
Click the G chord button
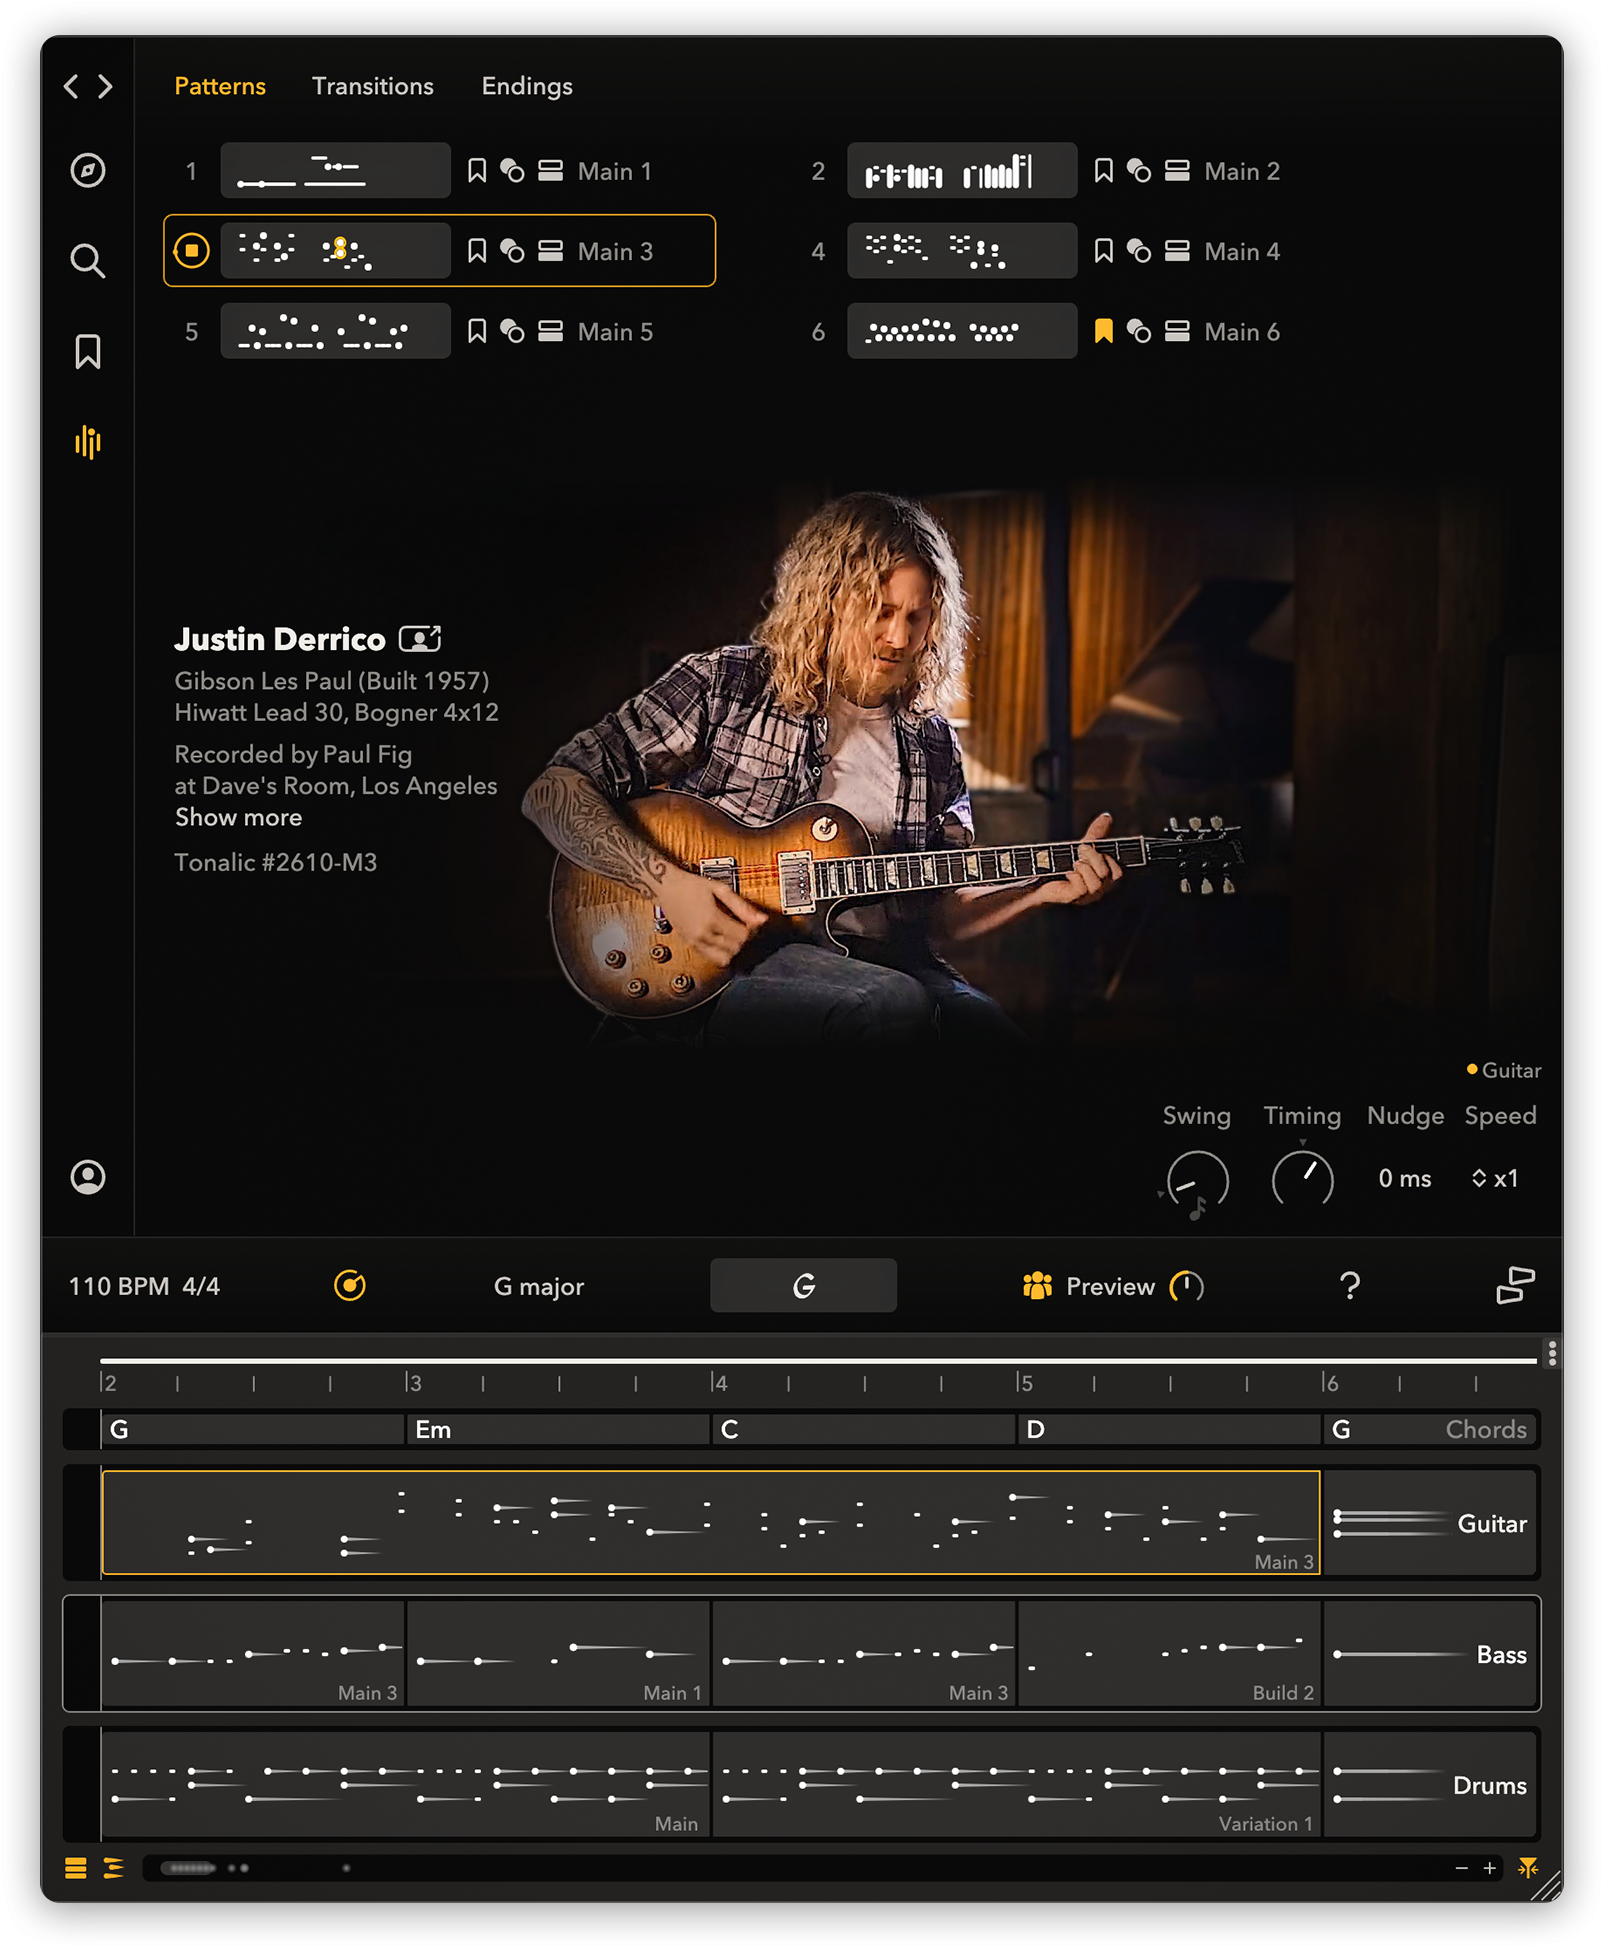803,1285
